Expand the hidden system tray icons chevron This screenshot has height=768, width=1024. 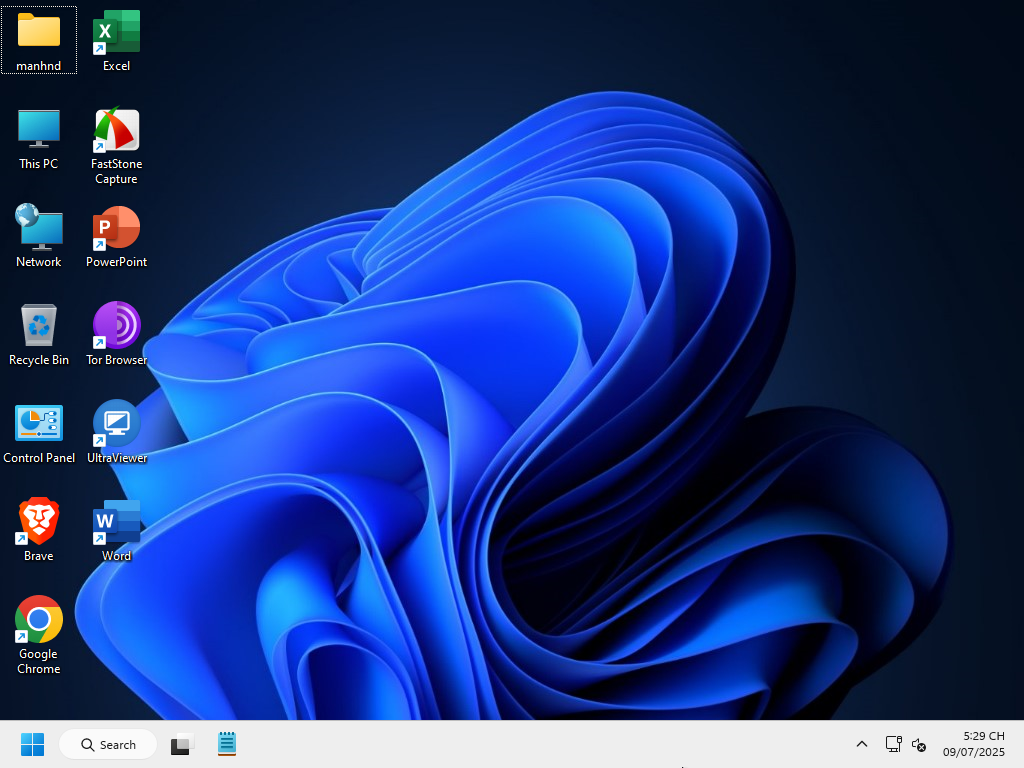click(x=861, y=744)
